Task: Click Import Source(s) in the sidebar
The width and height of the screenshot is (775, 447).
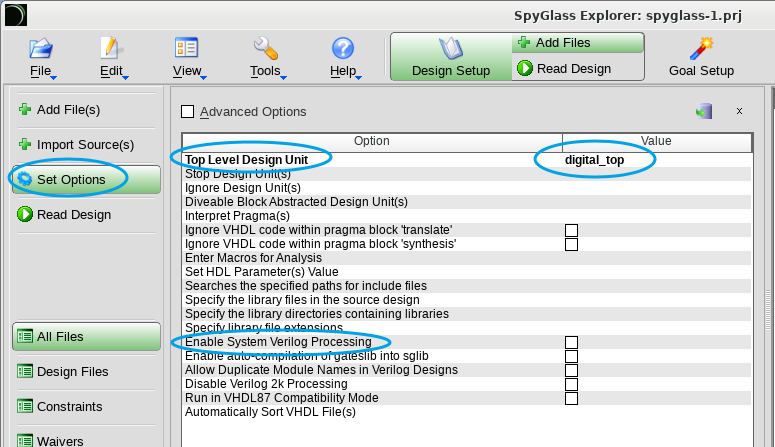Action: [85, 144]
